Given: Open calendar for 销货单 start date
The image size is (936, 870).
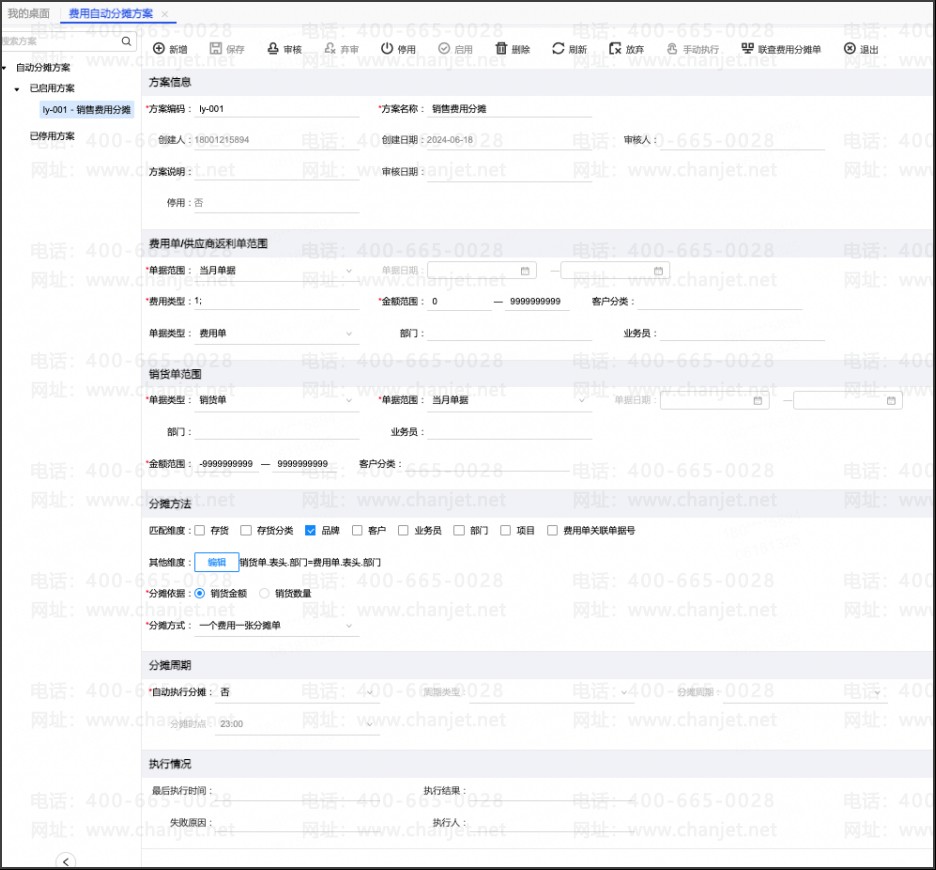Looking at the screenshot, I should [758, 401].
